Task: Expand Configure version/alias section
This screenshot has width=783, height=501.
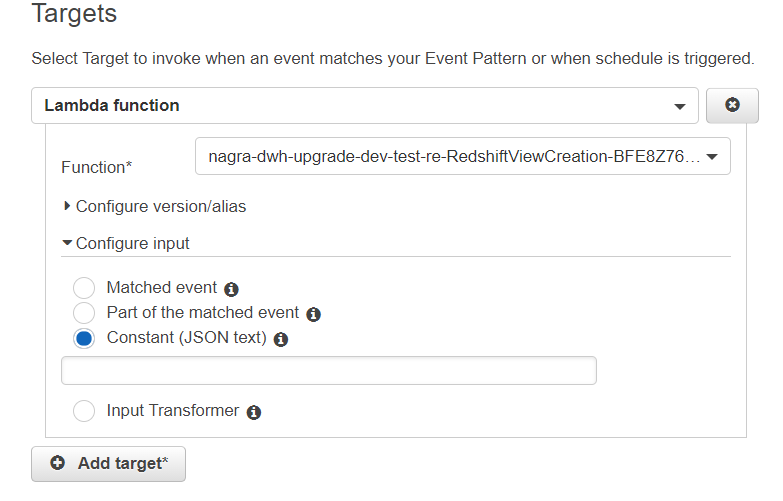Action: pos(155,207)
